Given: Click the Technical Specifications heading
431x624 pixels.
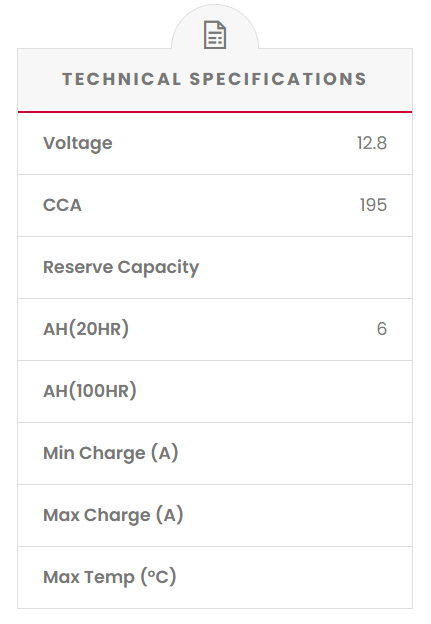Looking at the screenshot, I should coord(215,79).
